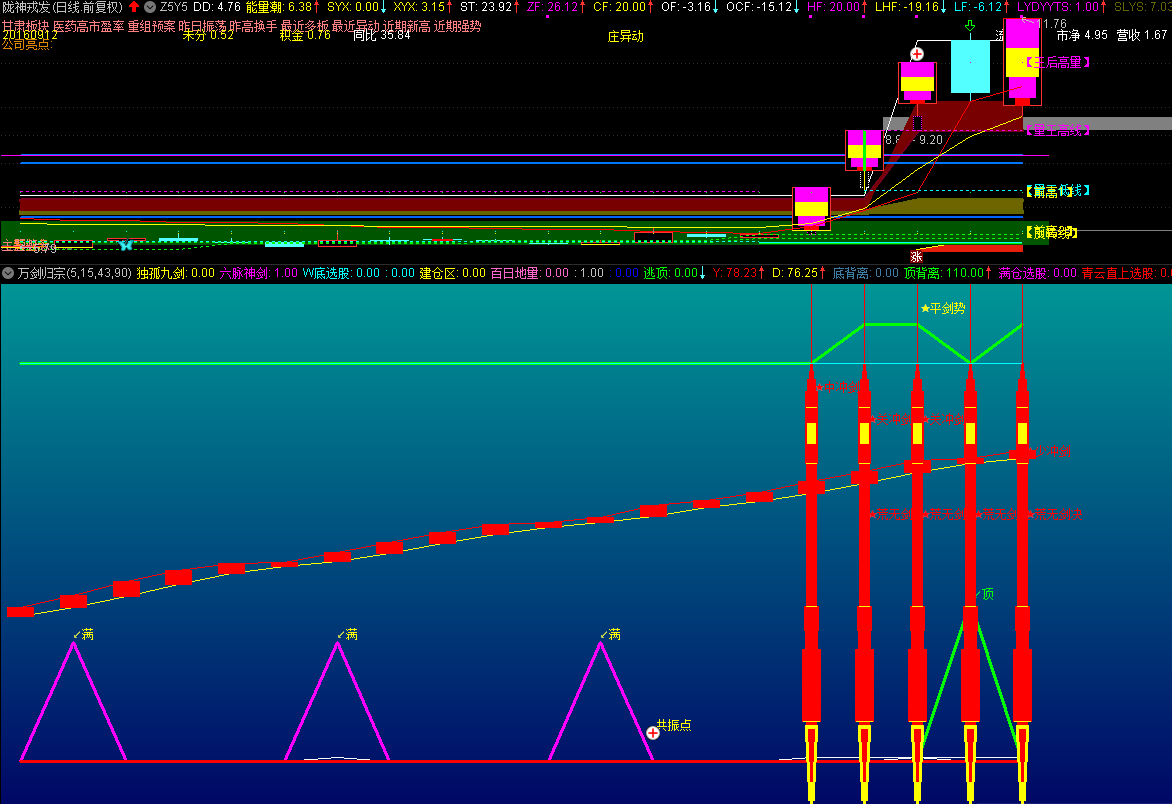Click the ZF: 26.12 reading
Screen dimensions: 1172x804
pos(556,7)
